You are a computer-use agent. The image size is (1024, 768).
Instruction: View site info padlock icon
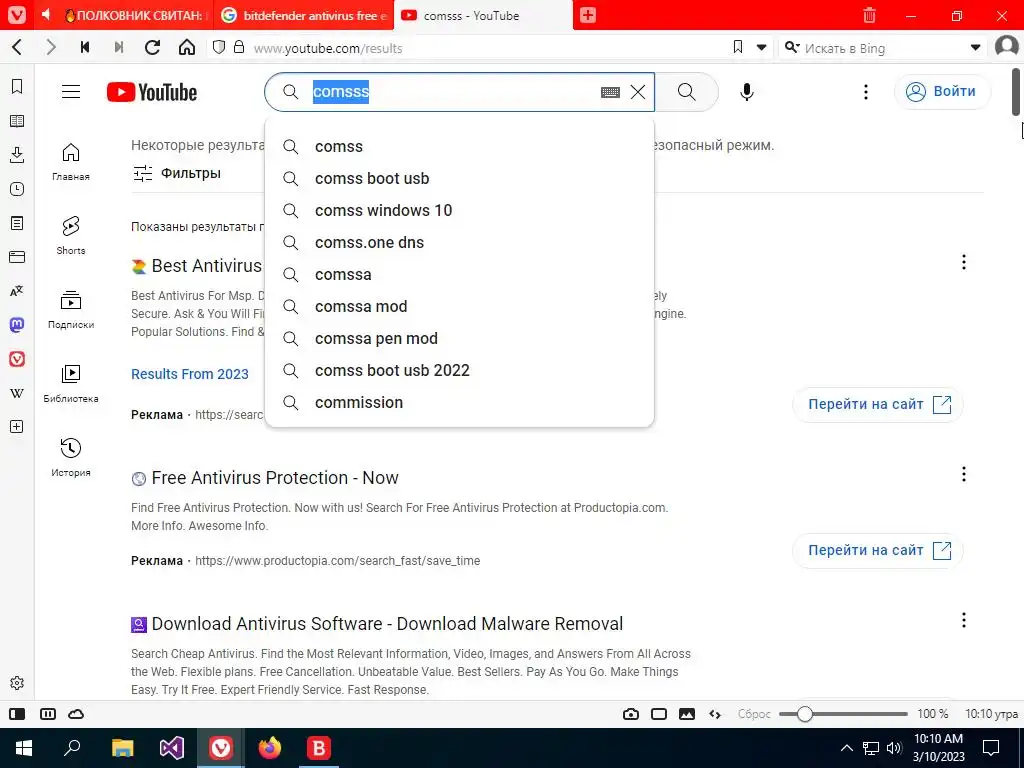[x=239, y=48]
